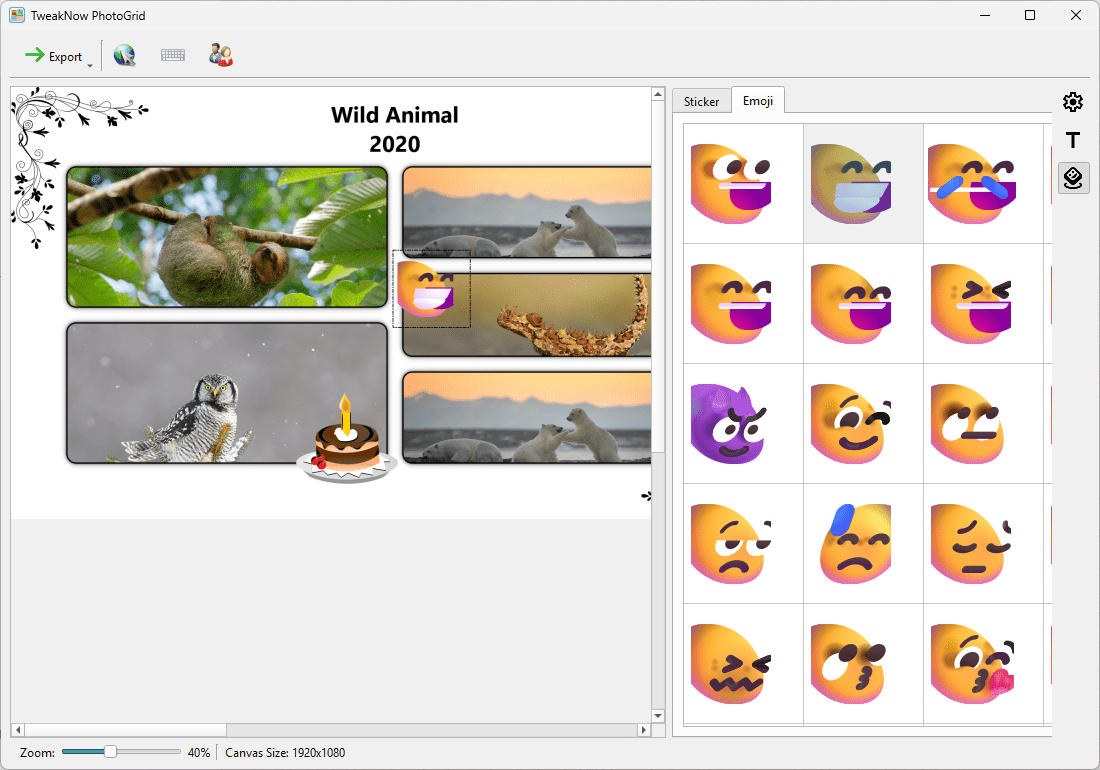Select the Wild Animal 2020 title text
1100x770 pixels.
[395, 129]
